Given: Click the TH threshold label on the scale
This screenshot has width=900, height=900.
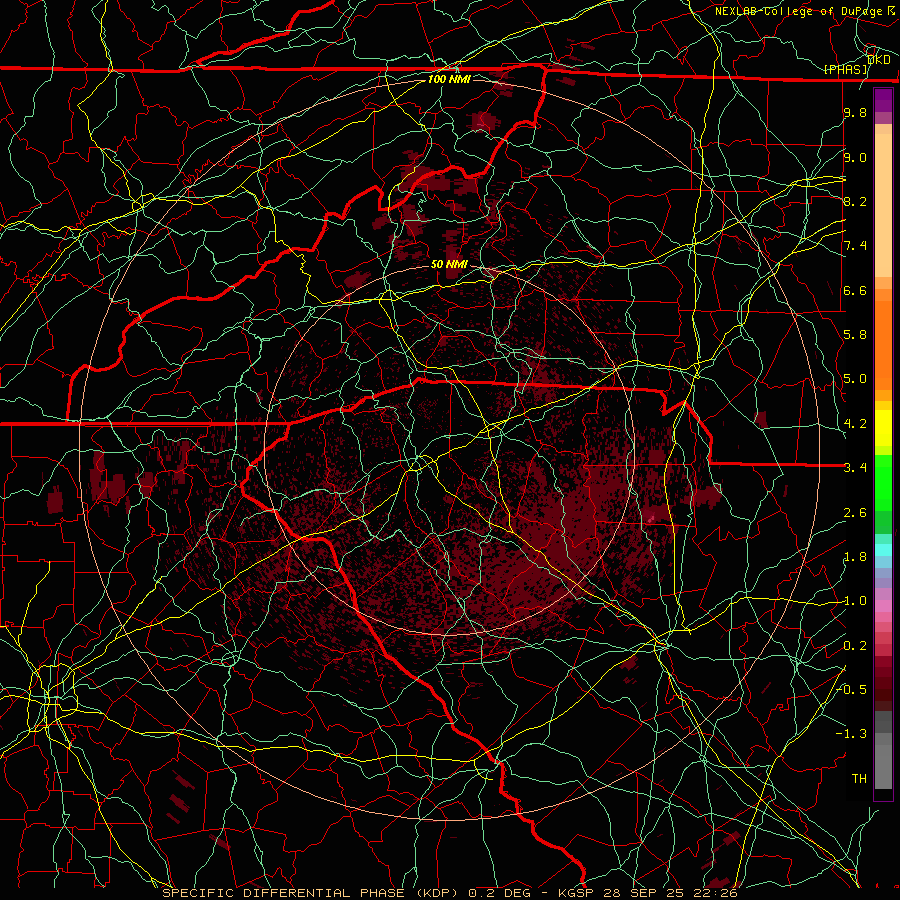Looking at the screenshot, I should pyautogui.click(x=859, y=779).
